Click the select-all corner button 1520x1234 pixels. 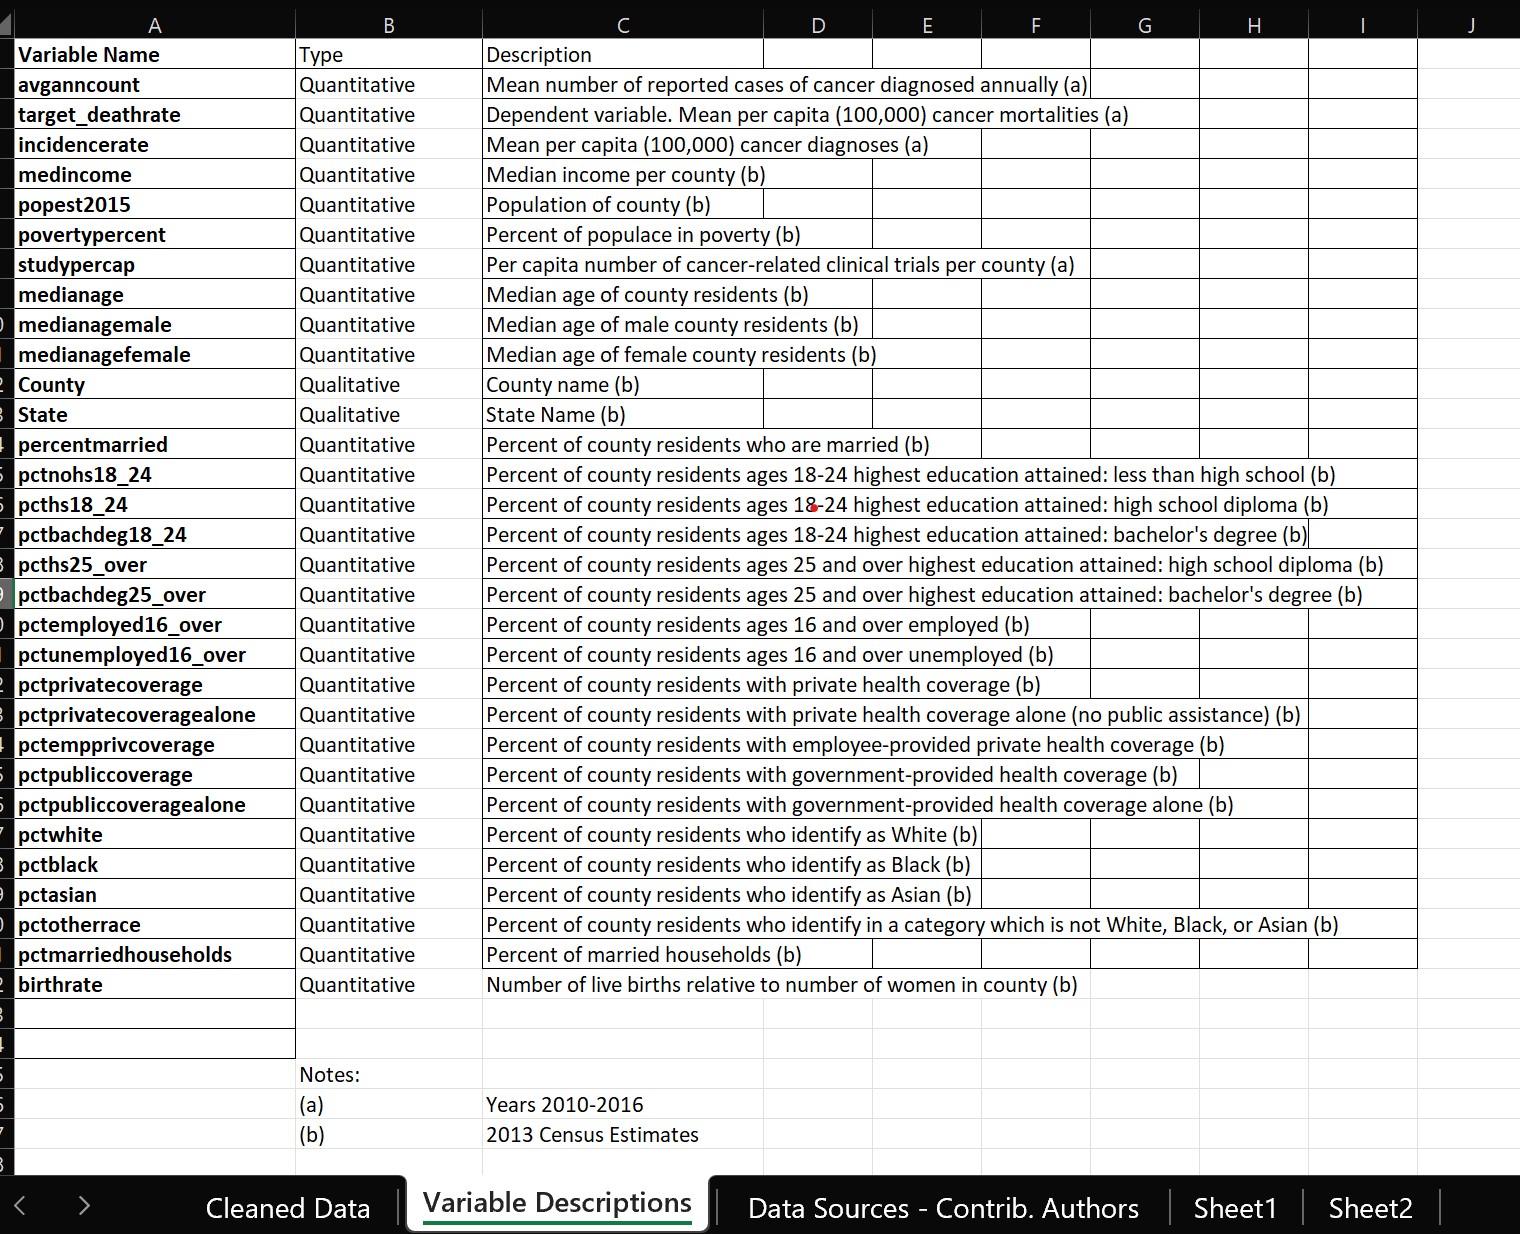(8, 22)
